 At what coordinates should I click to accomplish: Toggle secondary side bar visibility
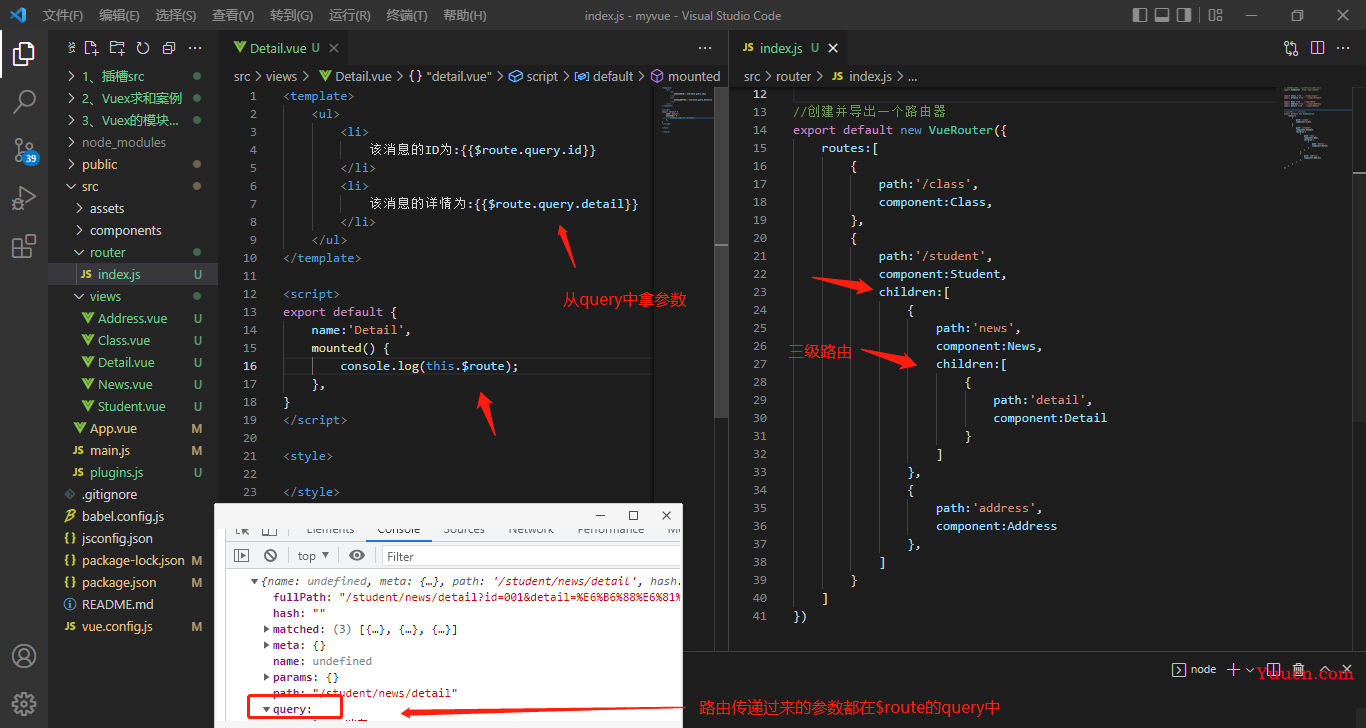tap(1185, 15)
